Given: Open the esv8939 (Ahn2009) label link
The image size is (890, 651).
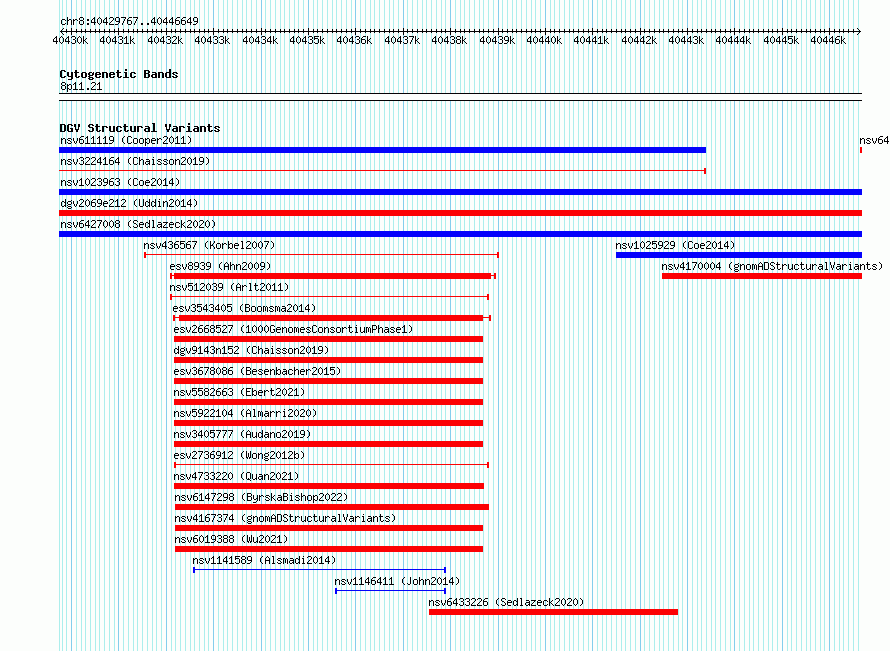Looking at the screenshot, I should [220, 266].
